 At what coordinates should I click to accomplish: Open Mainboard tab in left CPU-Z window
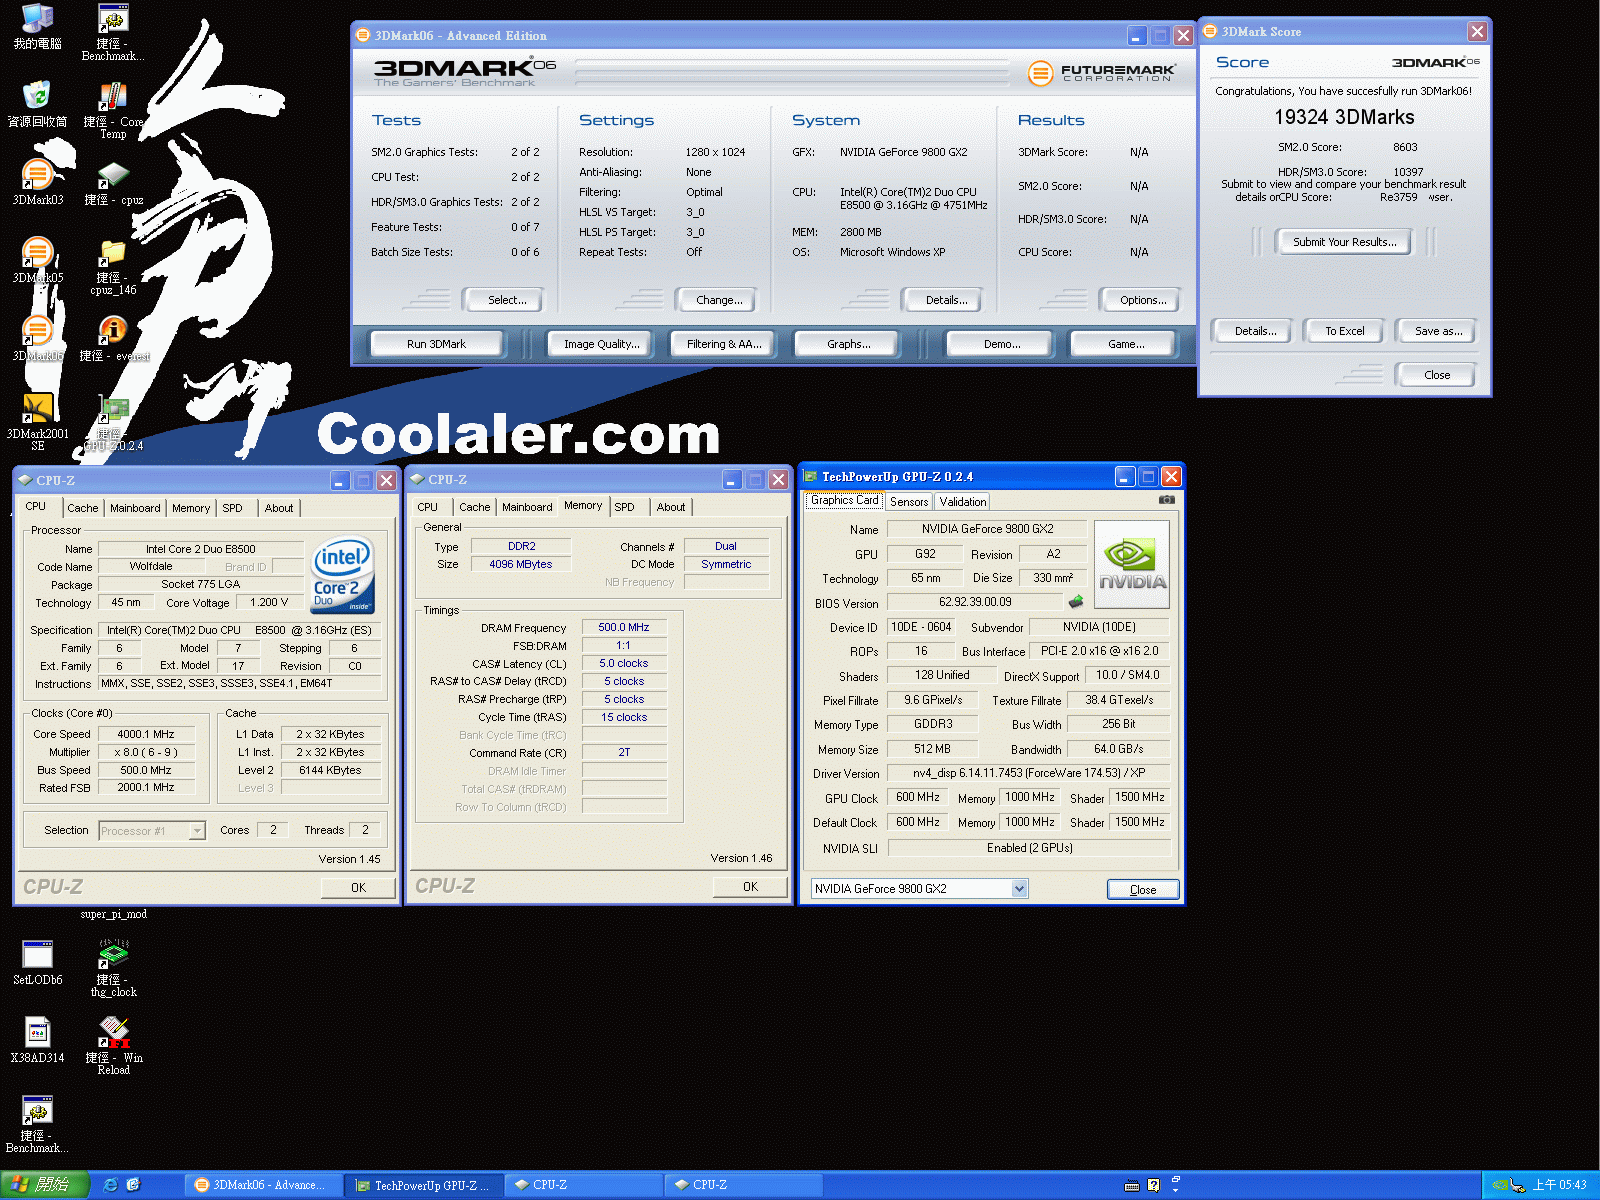point(135,508)
